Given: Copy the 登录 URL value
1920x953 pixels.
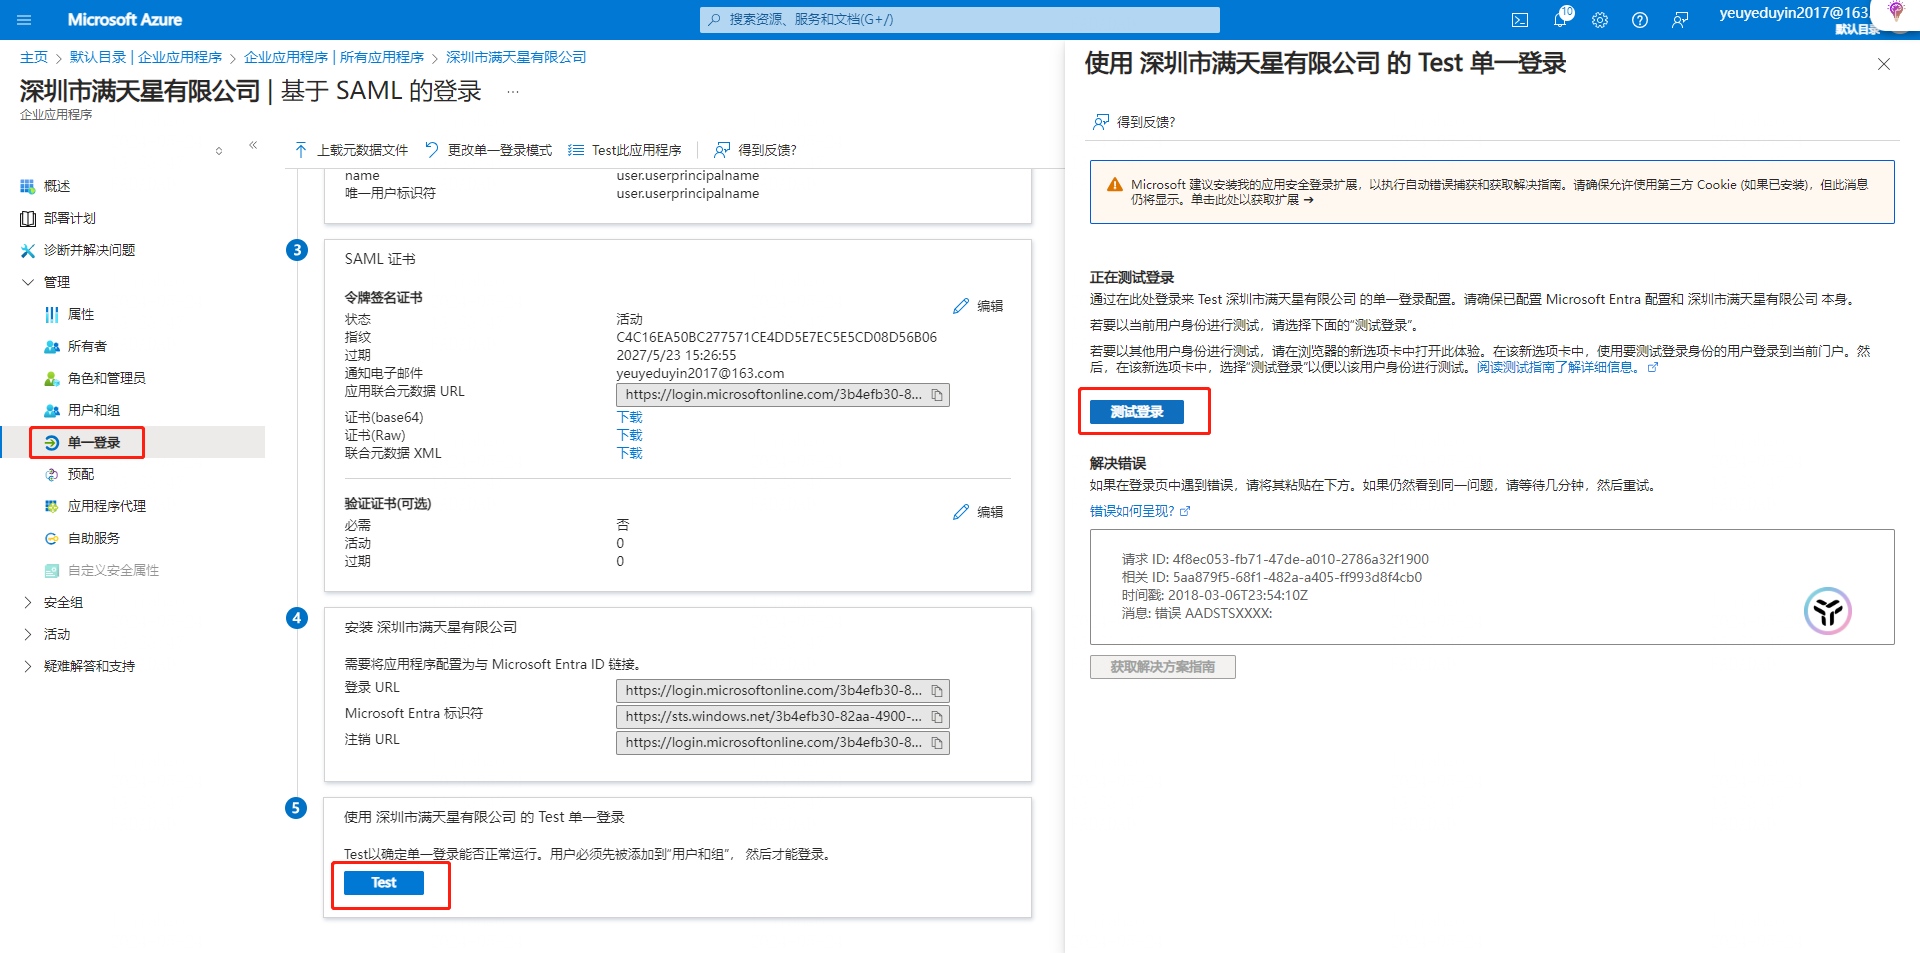Looking at the screenshot, I should point(937,691).
